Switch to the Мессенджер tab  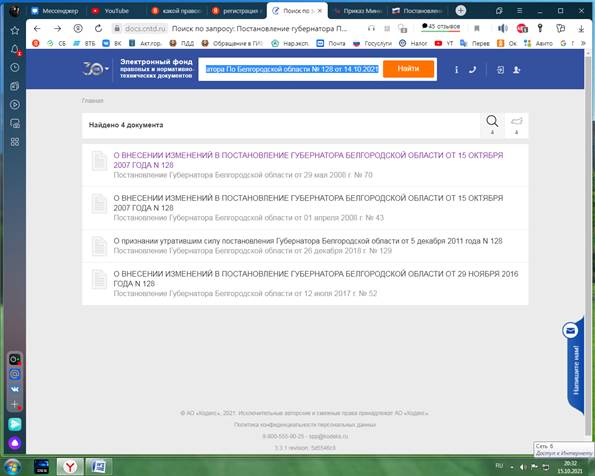56,11
